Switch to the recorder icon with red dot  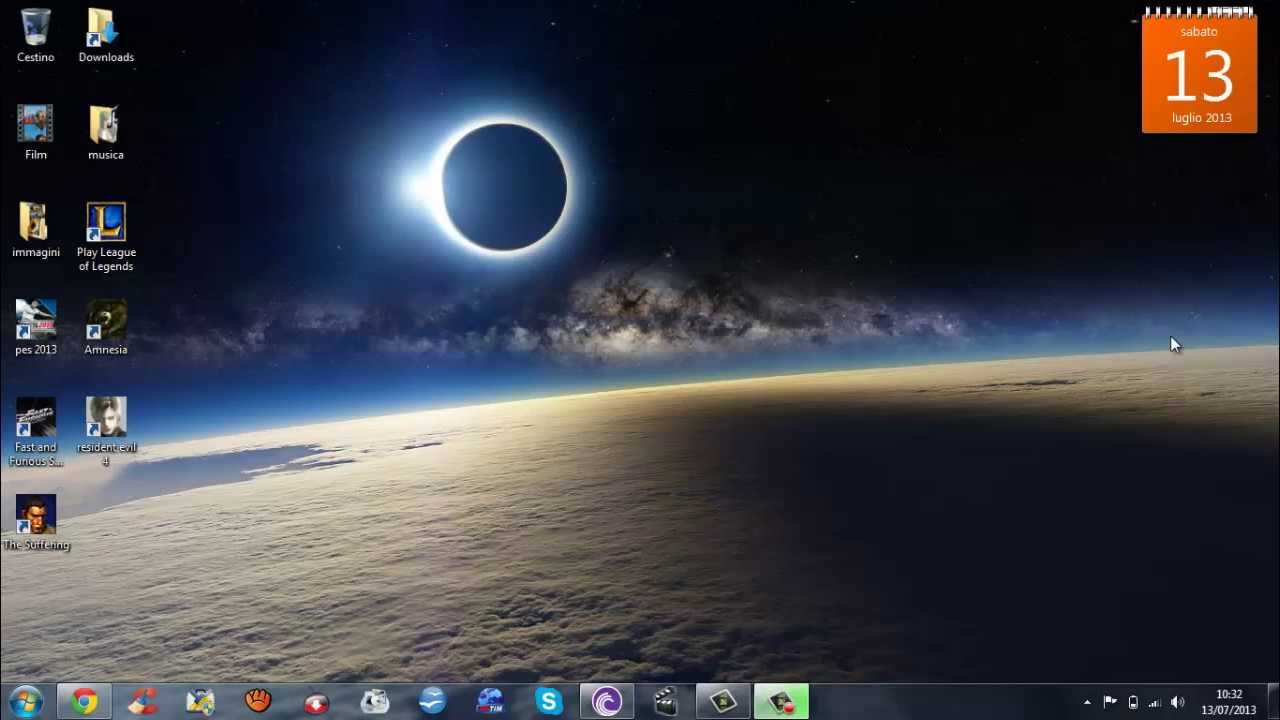(781, 702)
